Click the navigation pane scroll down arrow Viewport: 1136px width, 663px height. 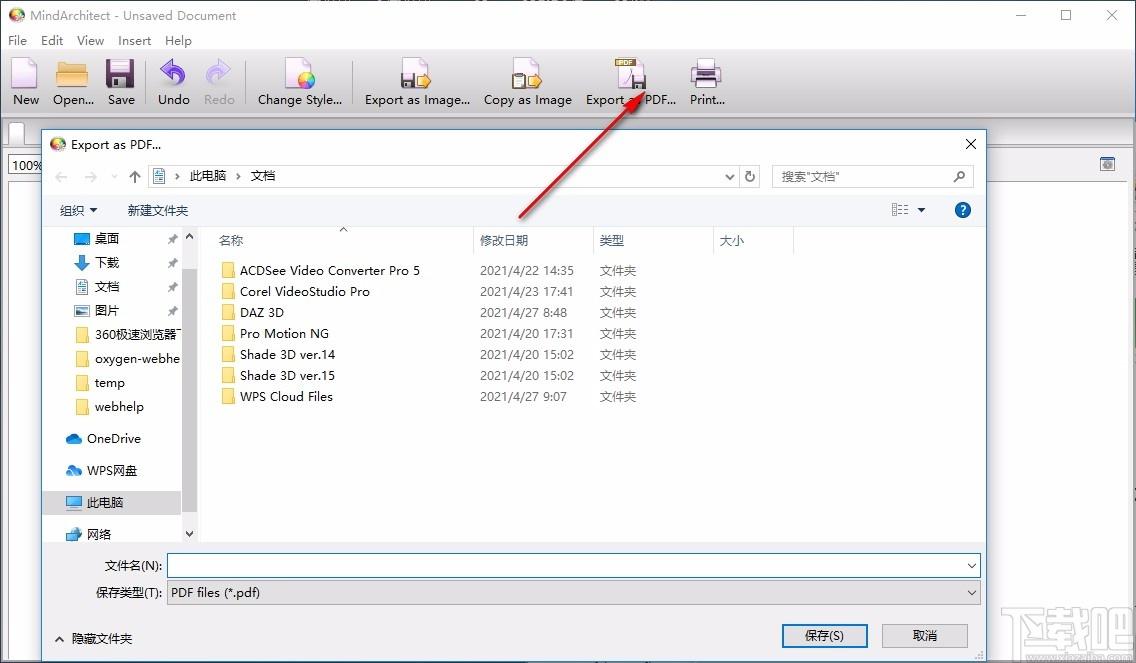tap(189, 534)
